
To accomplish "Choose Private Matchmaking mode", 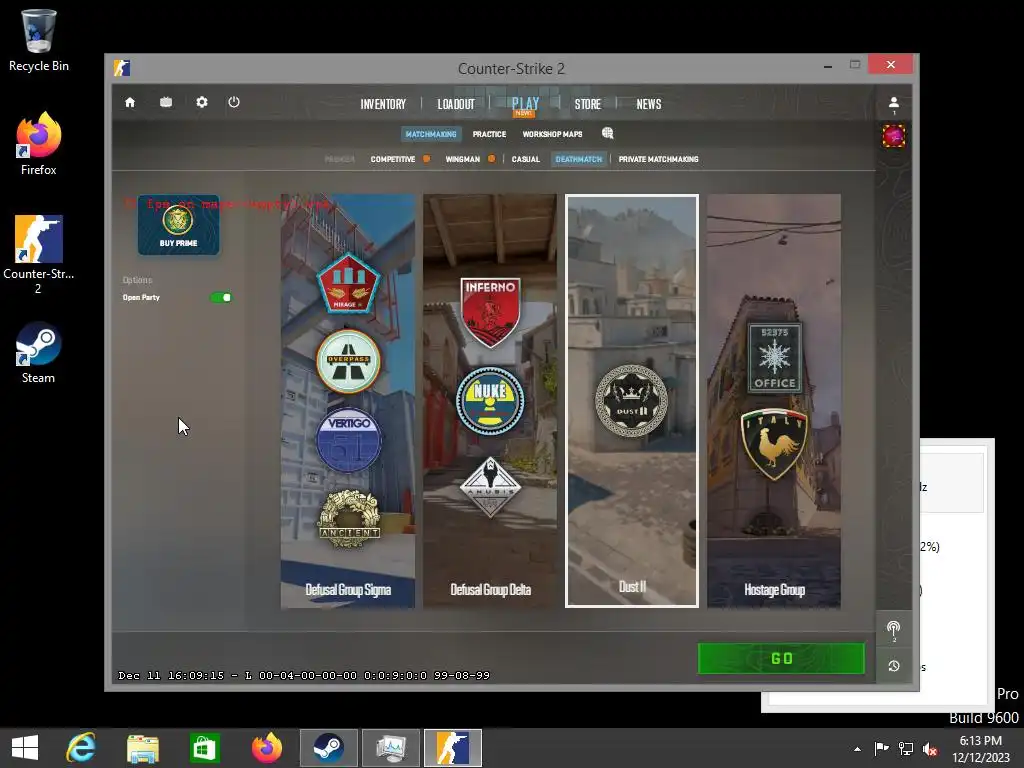I will click(x=658, y=159).
